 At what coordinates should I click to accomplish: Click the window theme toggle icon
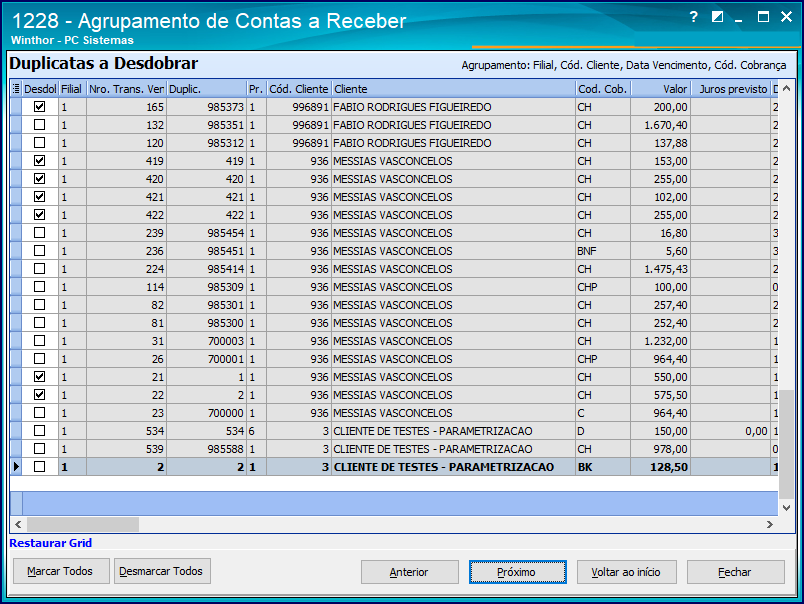[717, 17]
